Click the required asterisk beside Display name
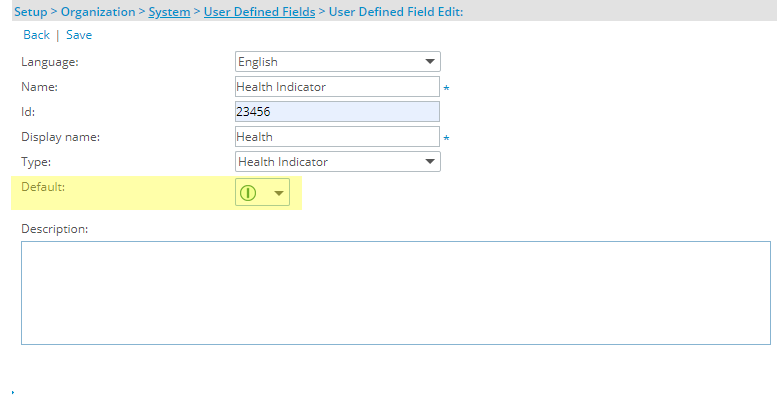Image resolution: width=777 pixels, height=416 pixels. pyautogui.click(x=446, y=138)
